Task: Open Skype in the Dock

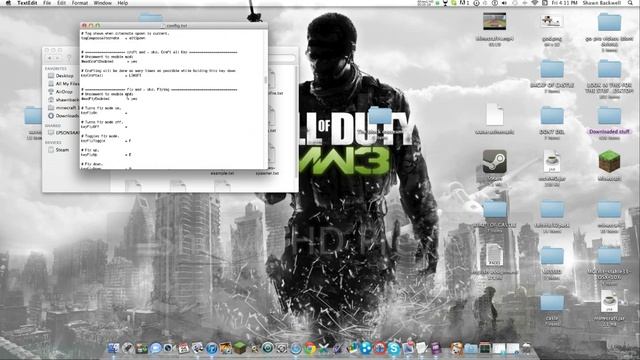Action: click(394, 348)
